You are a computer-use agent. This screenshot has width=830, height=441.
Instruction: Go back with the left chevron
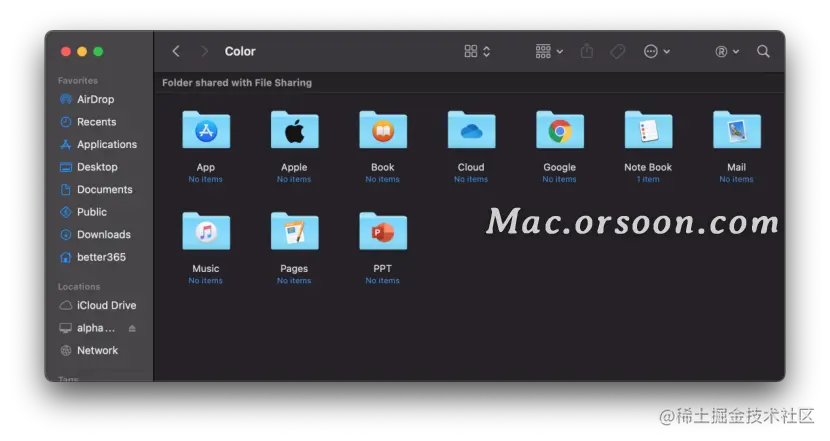click(x=176, y=51)
